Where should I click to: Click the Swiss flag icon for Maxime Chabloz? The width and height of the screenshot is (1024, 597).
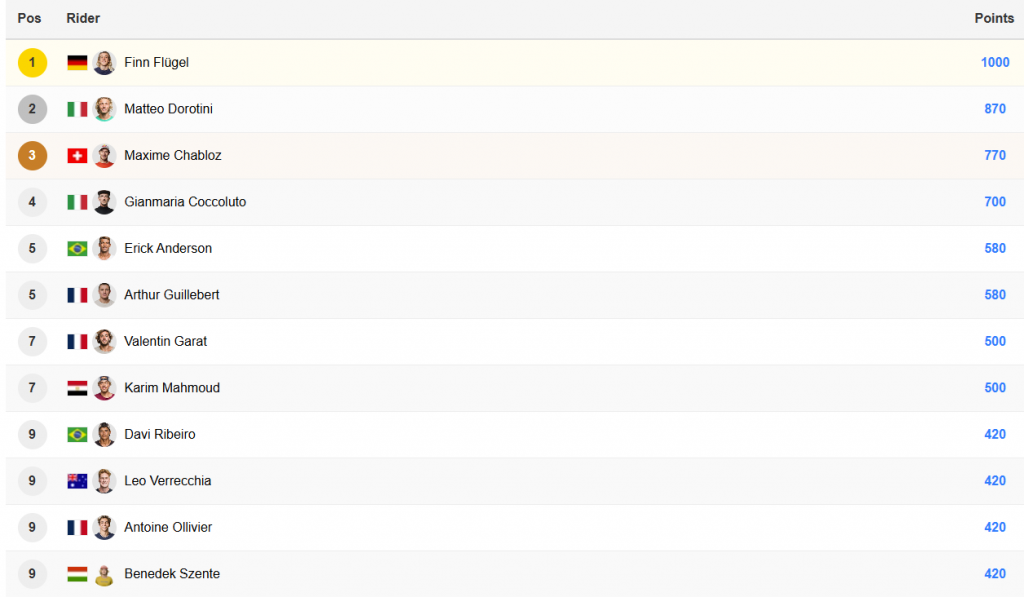[x=77, y=156]
